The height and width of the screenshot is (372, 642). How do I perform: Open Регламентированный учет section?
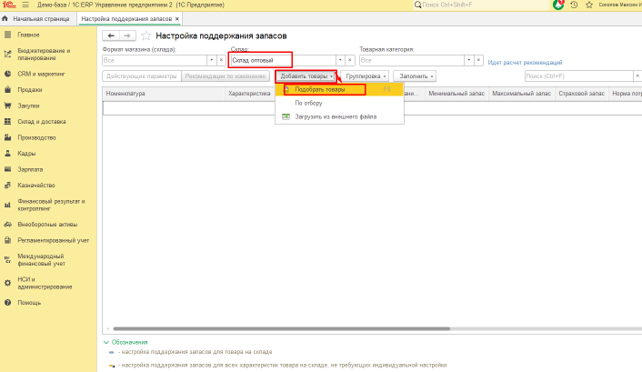tap(53, 240)
